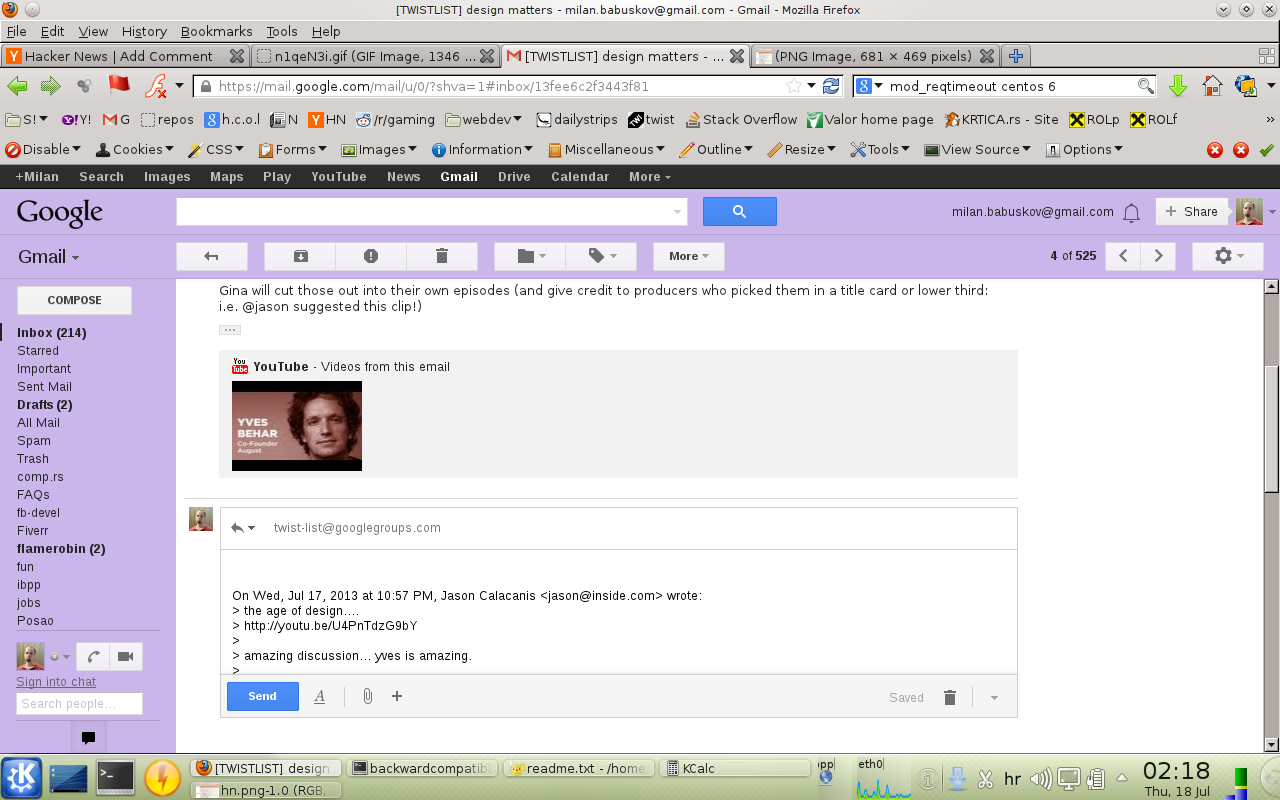
Task: Open the History menu
Action: click(x=144, y=31)
